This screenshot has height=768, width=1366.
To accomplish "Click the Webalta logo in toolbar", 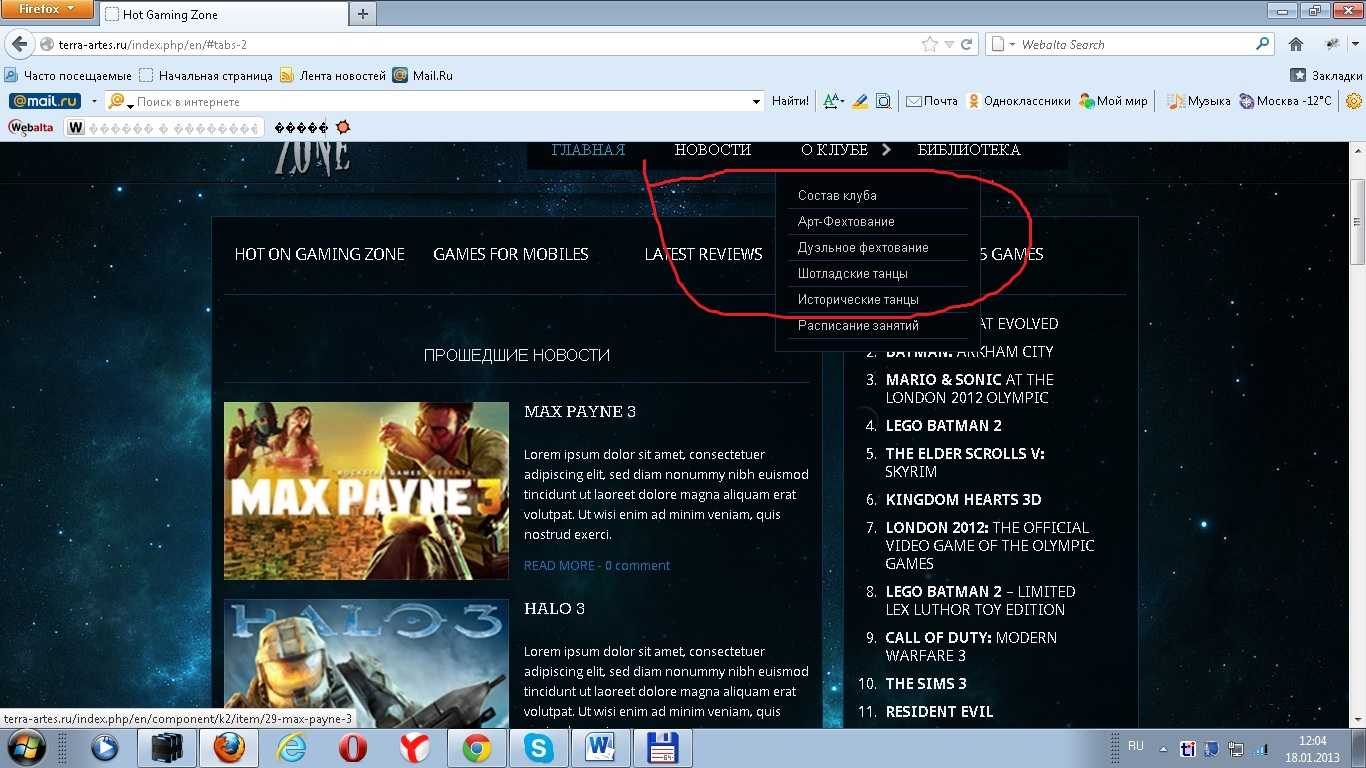I will coord(31,127).
